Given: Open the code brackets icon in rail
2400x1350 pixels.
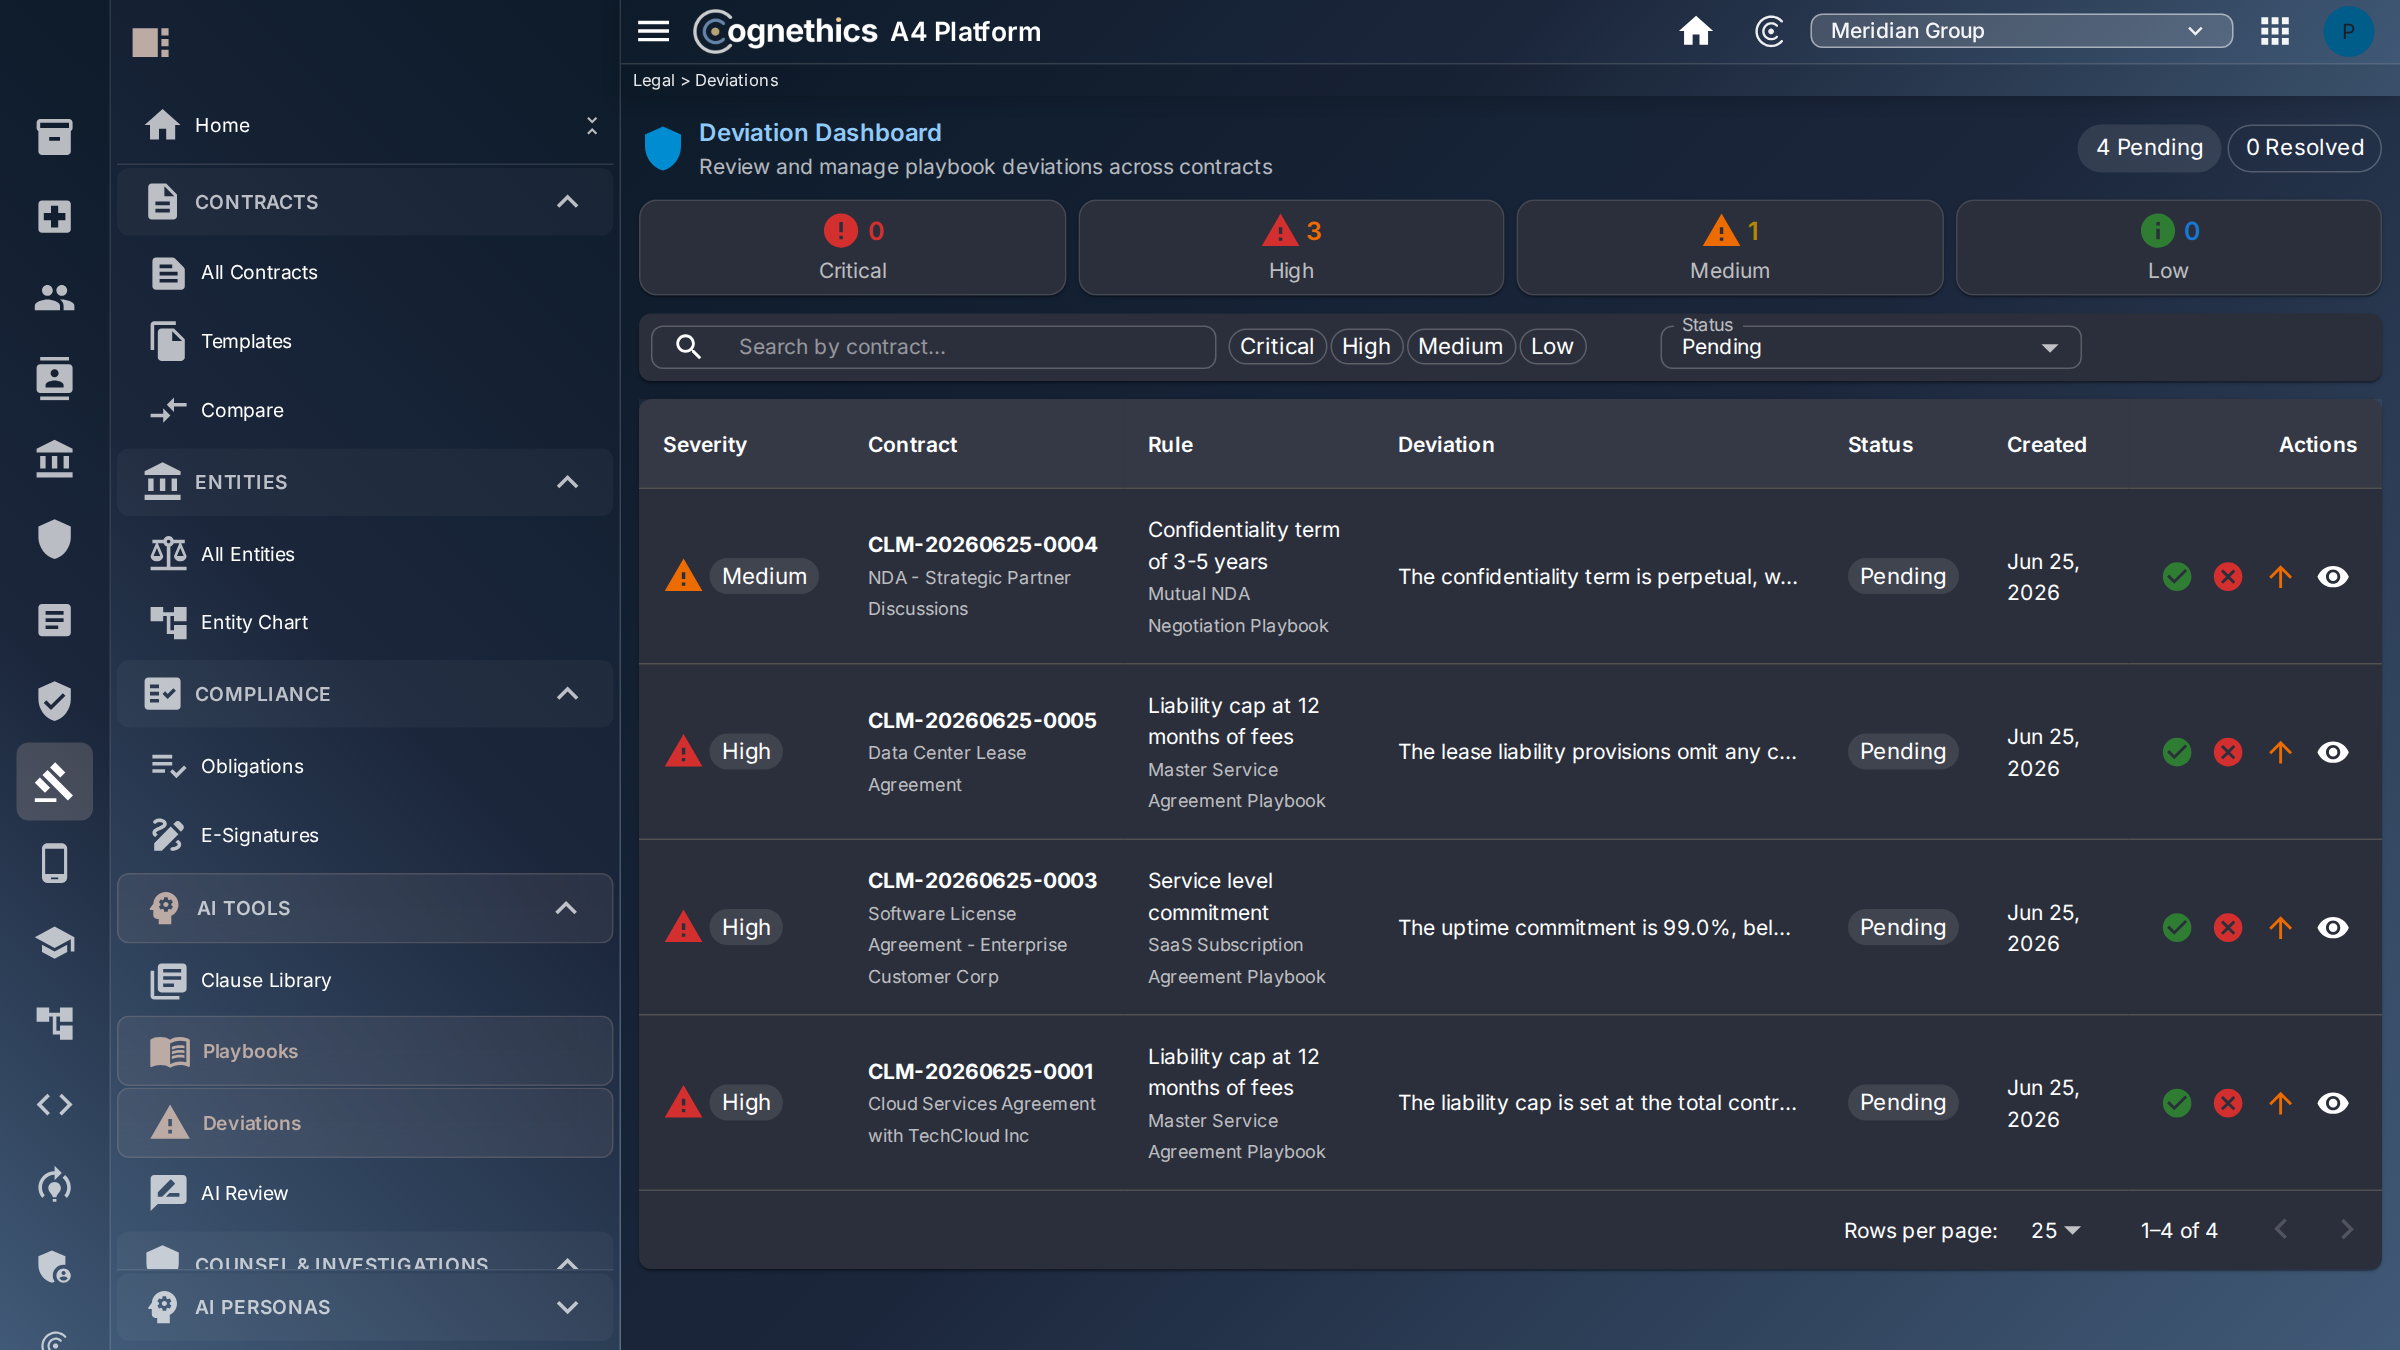Looking at the screenshot, I should 54,1105.
